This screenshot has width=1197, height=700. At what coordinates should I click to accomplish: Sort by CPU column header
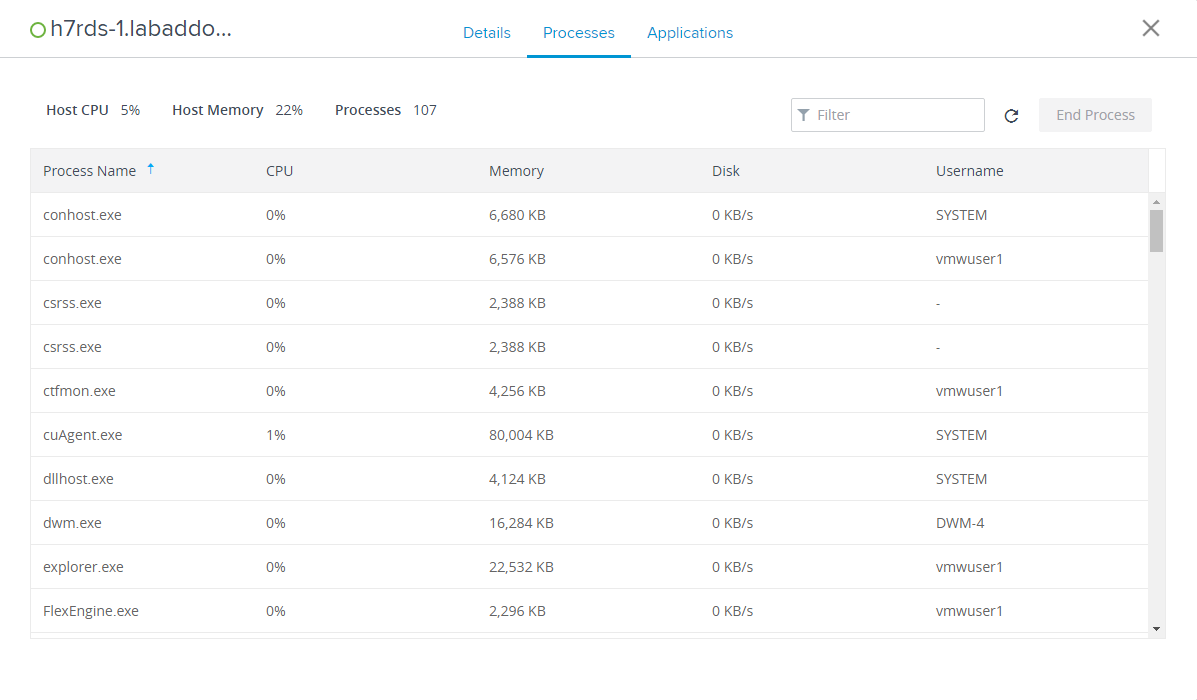280,171
